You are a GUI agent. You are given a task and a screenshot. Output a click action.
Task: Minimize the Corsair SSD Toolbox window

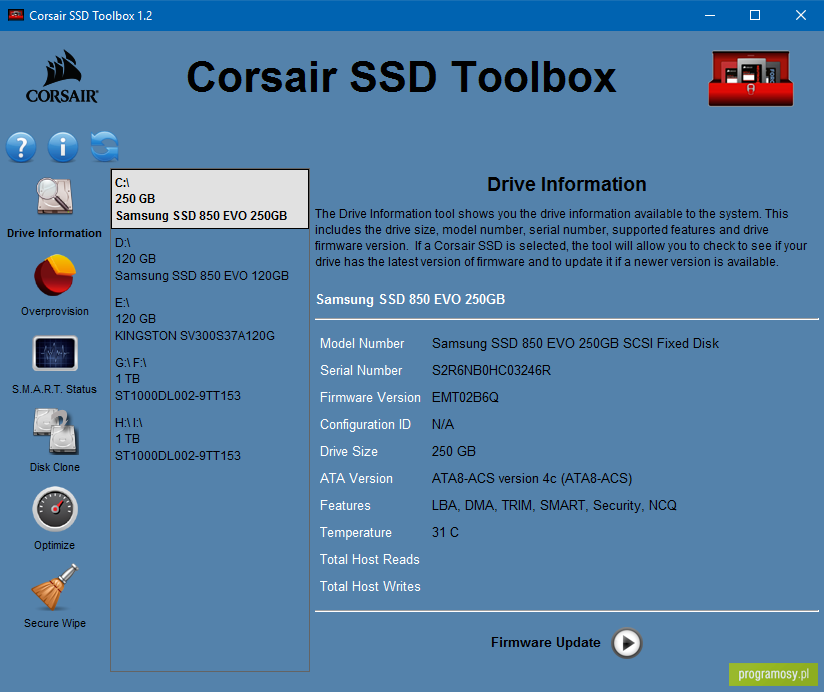click(x=710, y=15)
